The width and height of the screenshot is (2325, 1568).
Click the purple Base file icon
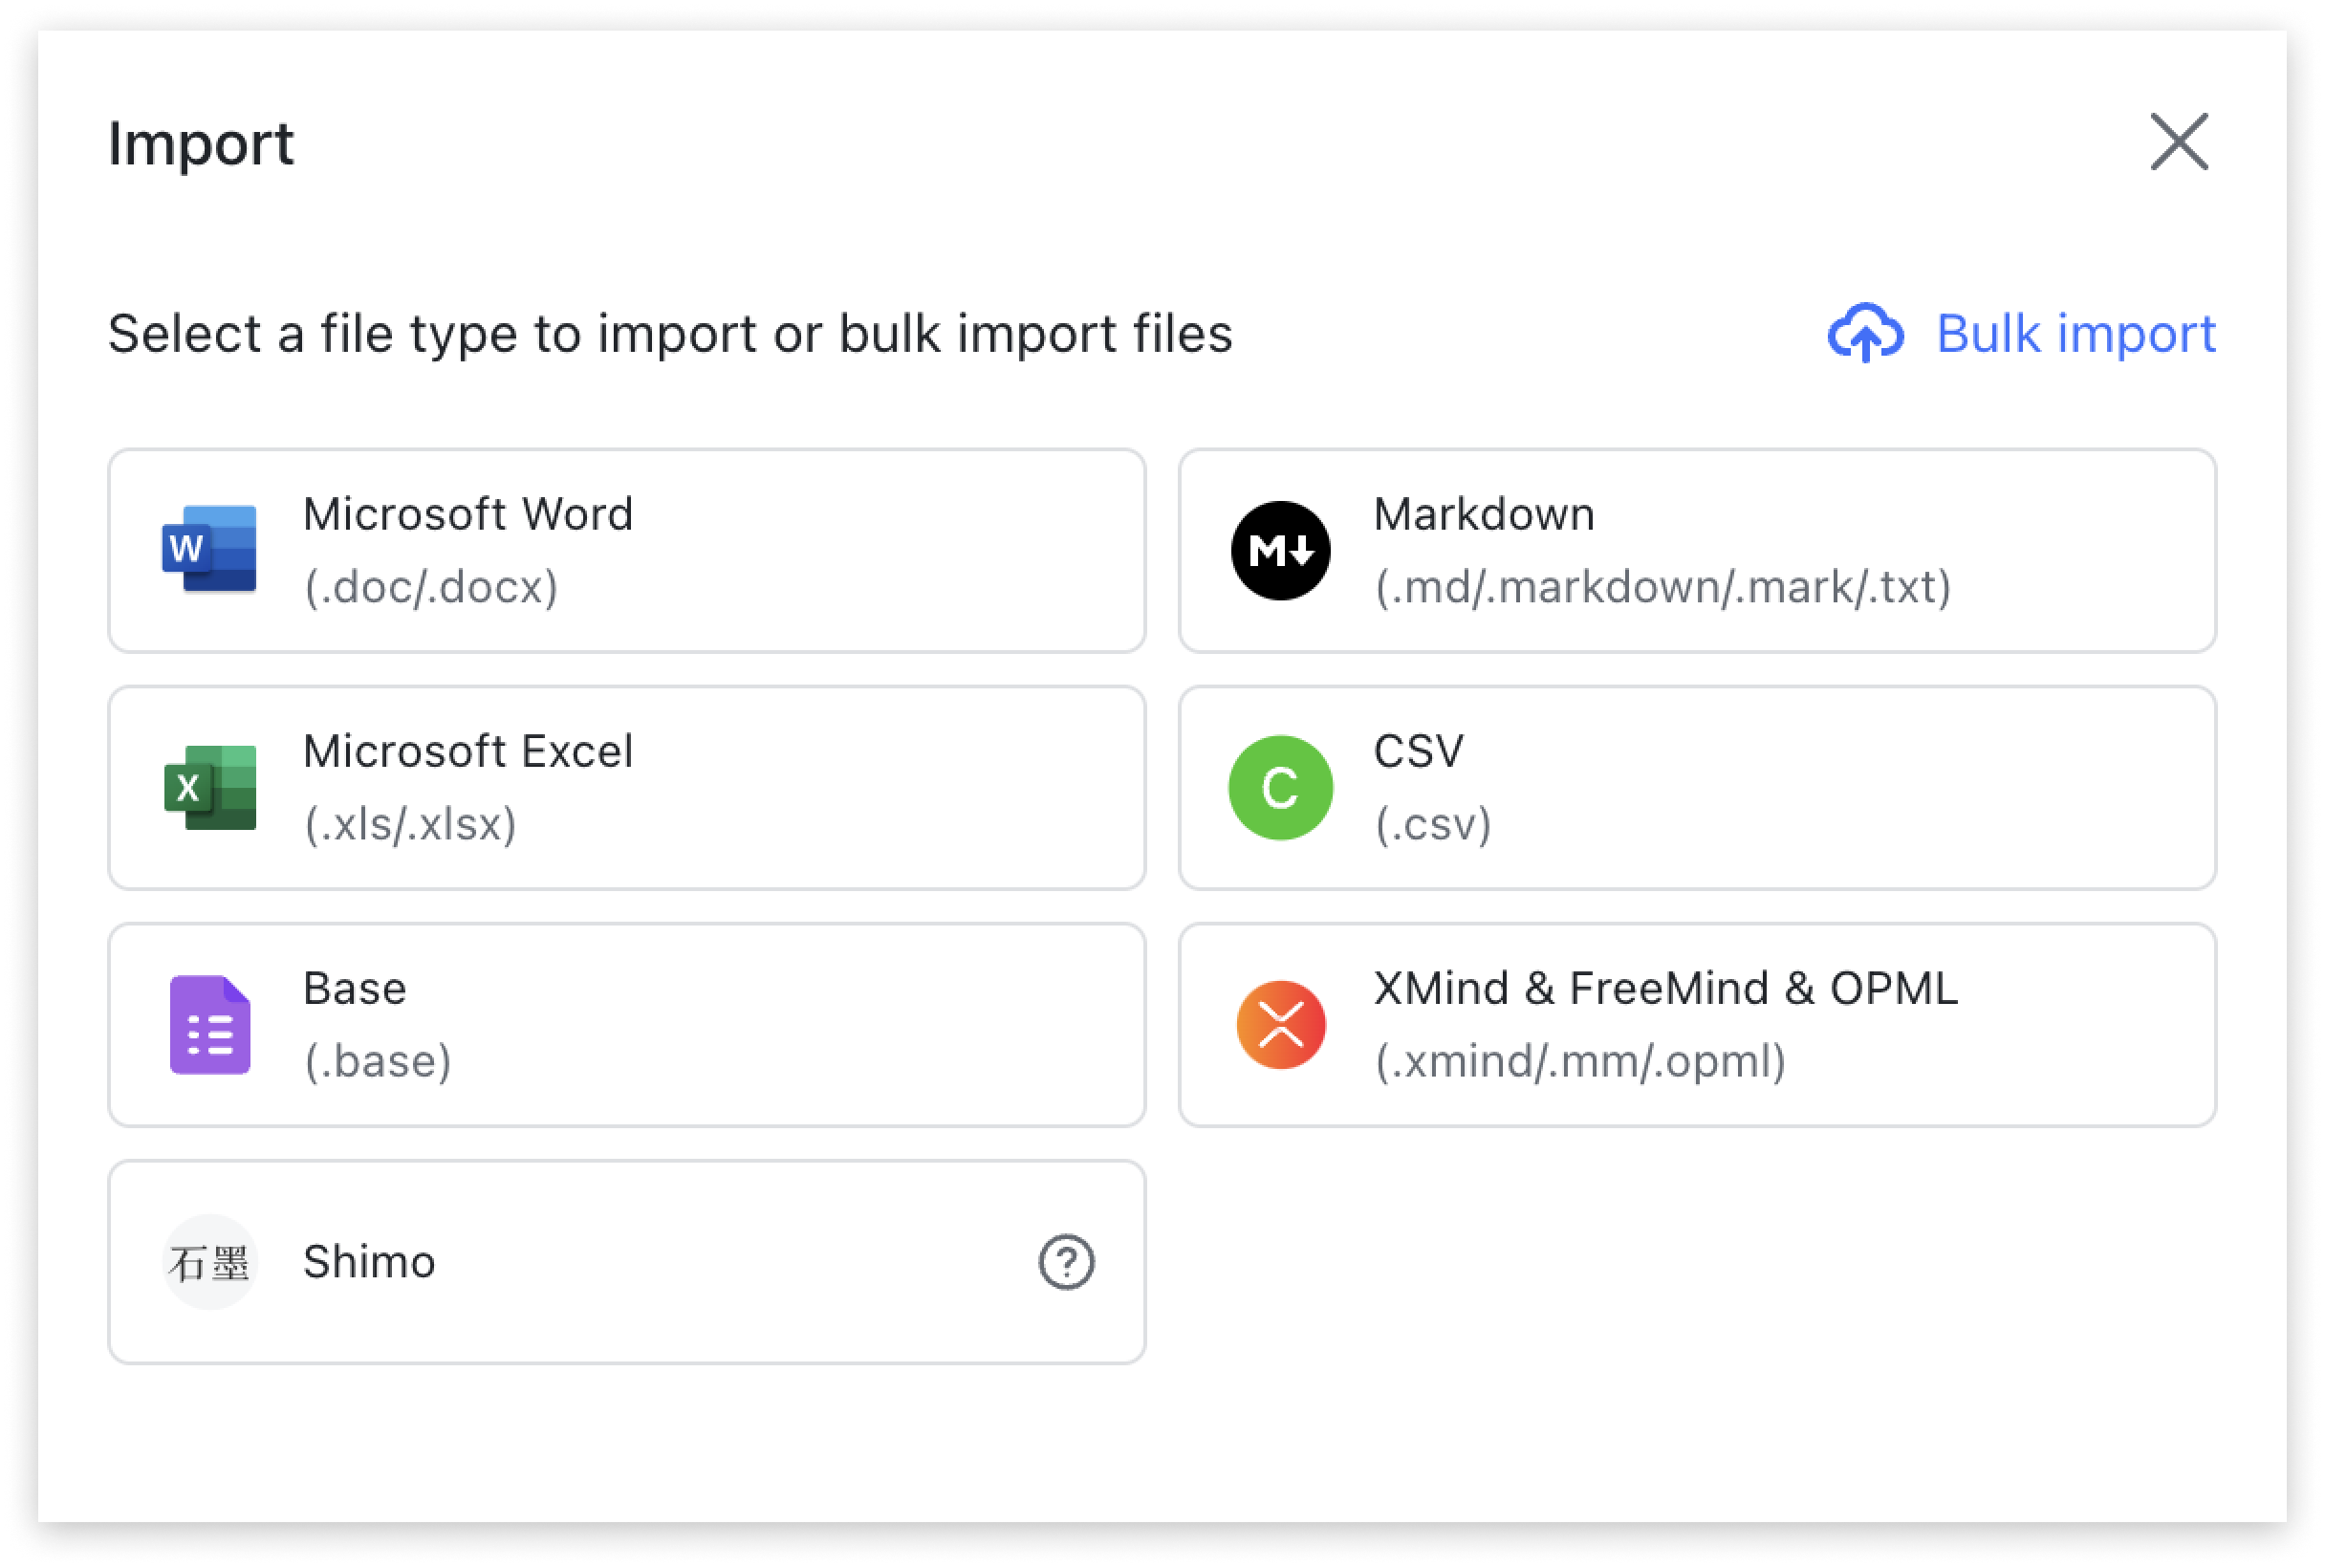[209, 1024]
